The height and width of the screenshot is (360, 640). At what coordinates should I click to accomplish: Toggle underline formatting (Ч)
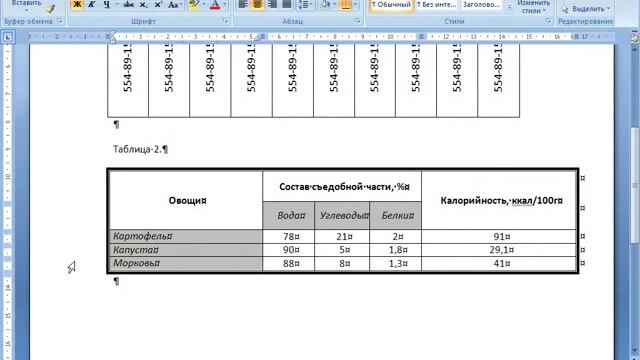coord(107,4)
